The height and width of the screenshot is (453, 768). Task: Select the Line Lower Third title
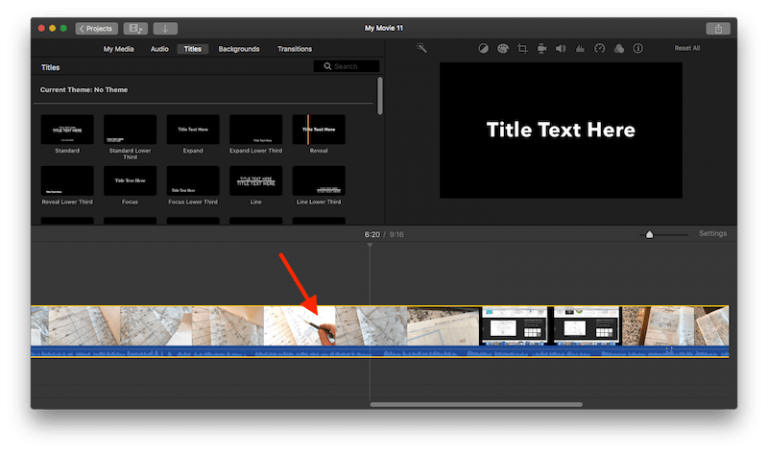(x=319, y=180)
